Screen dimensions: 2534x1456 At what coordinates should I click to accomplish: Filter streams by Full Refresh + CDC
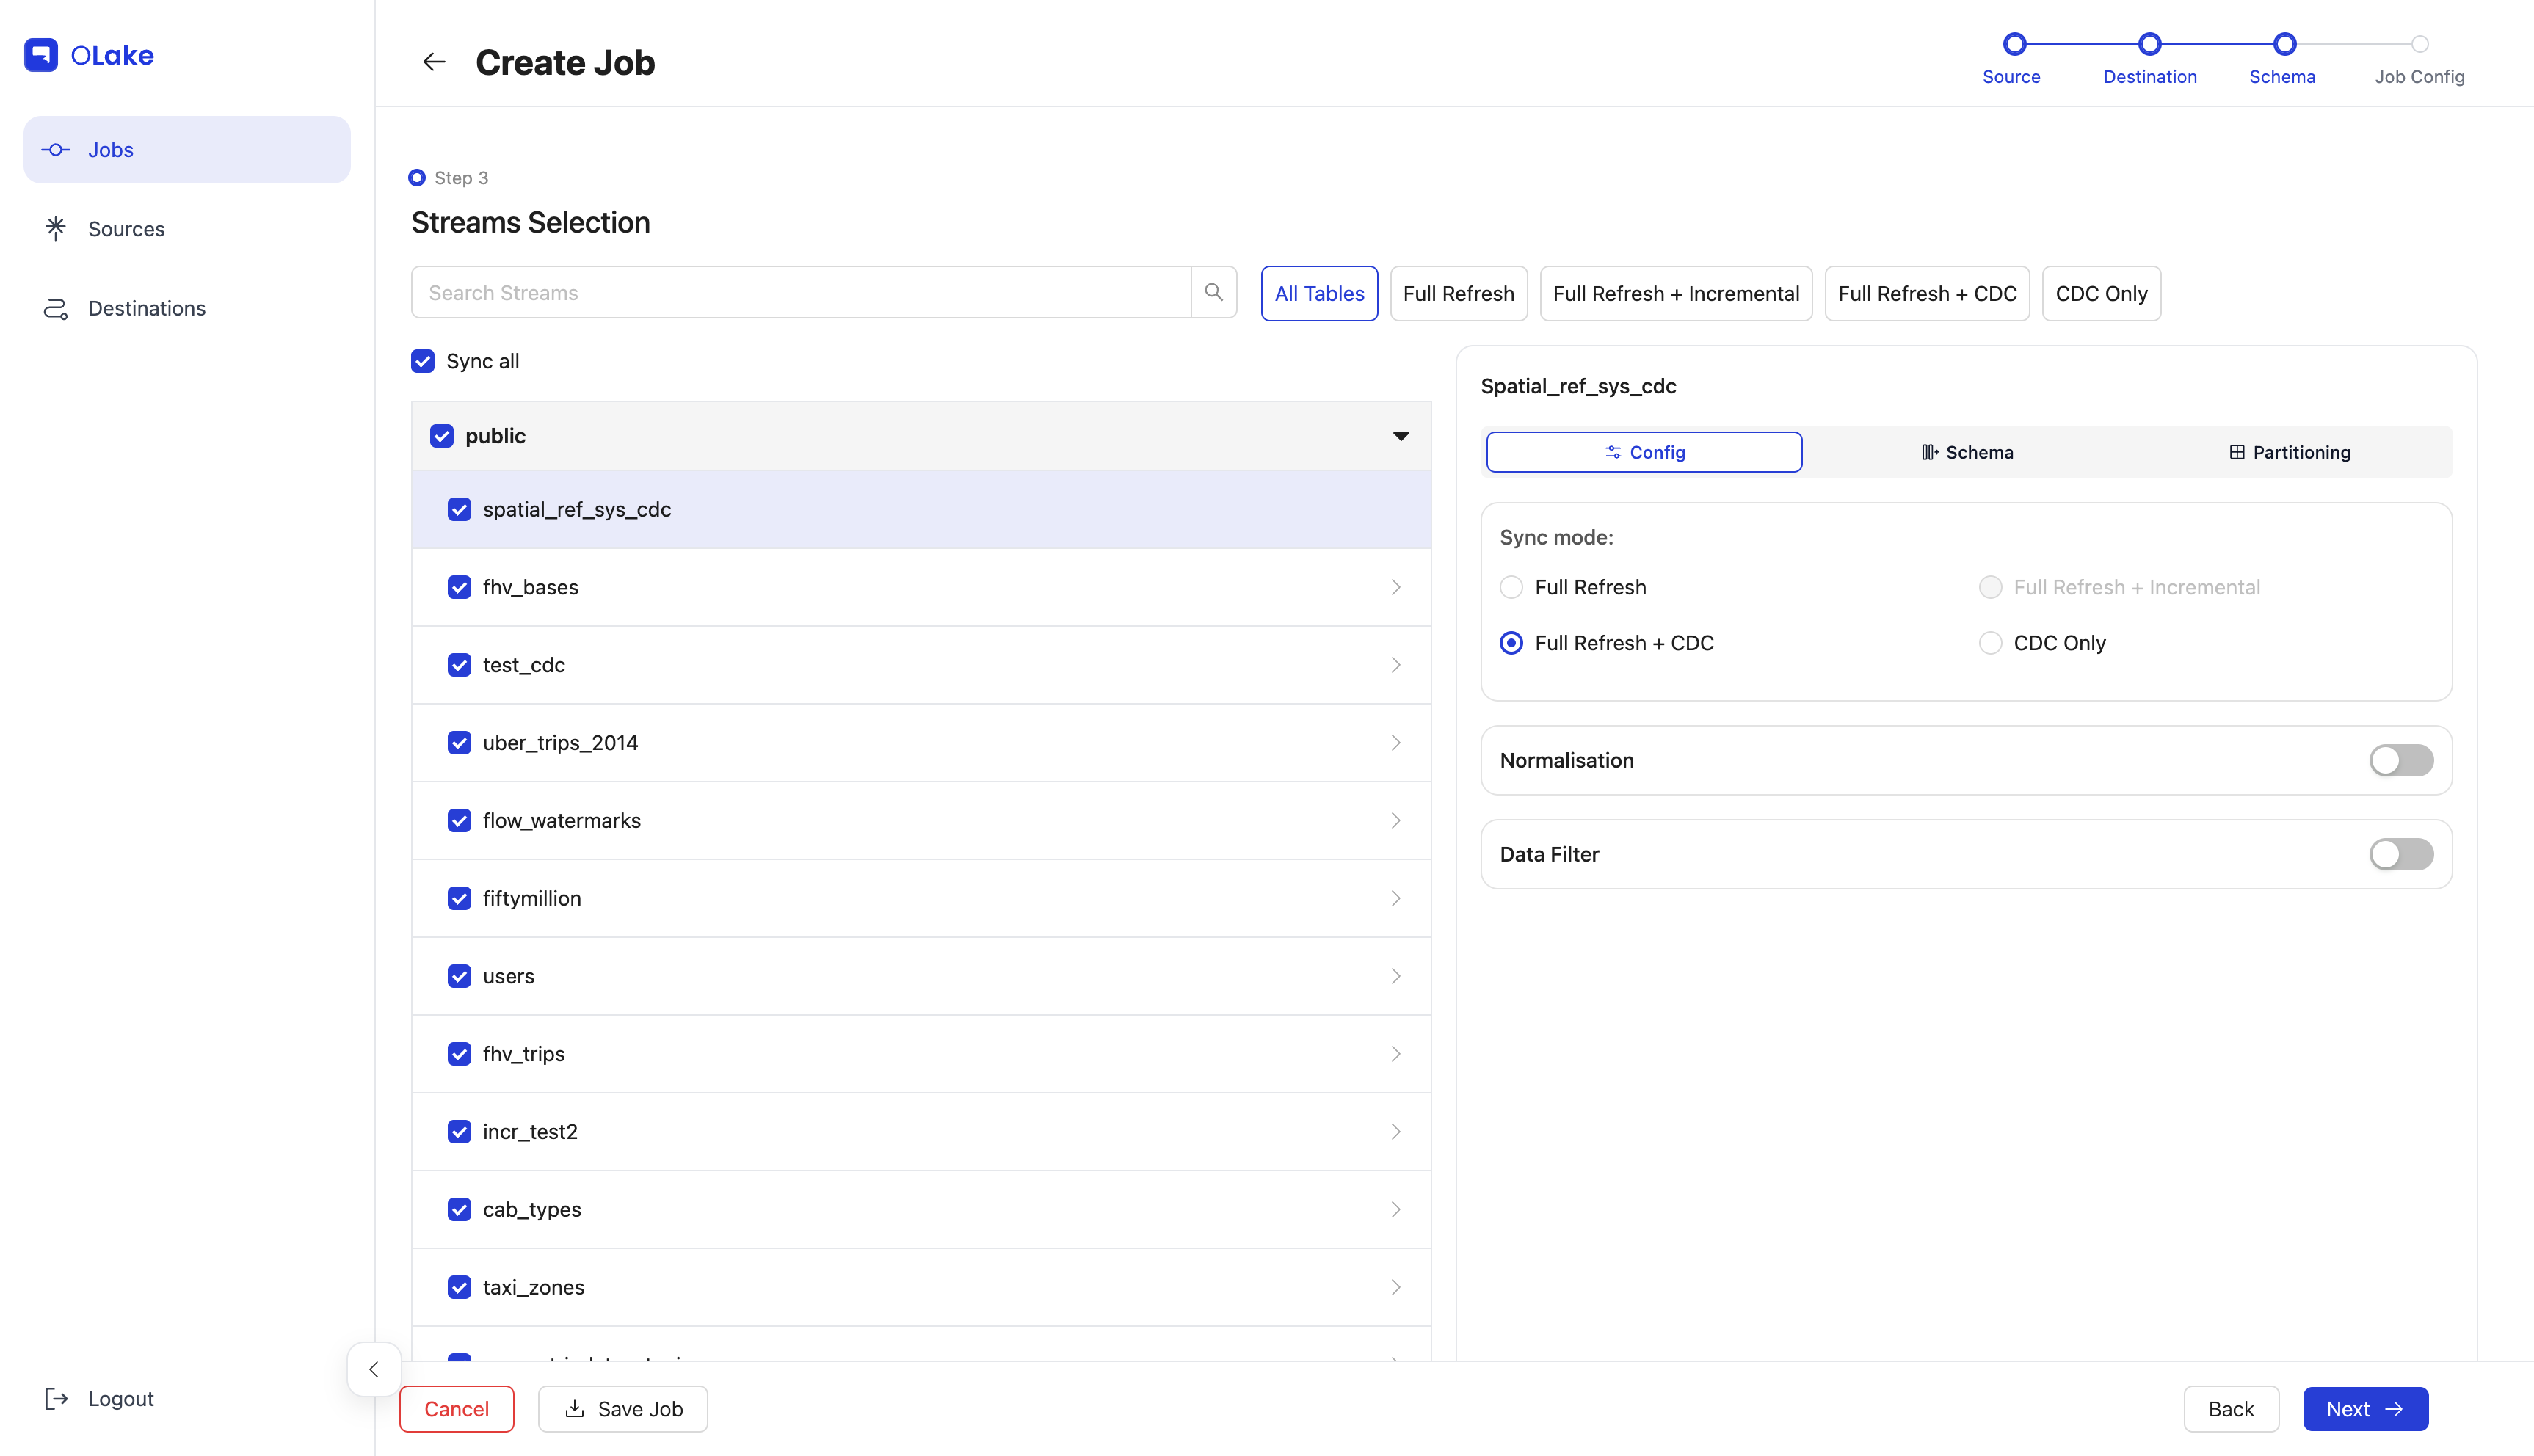(x=1927, y=293)
